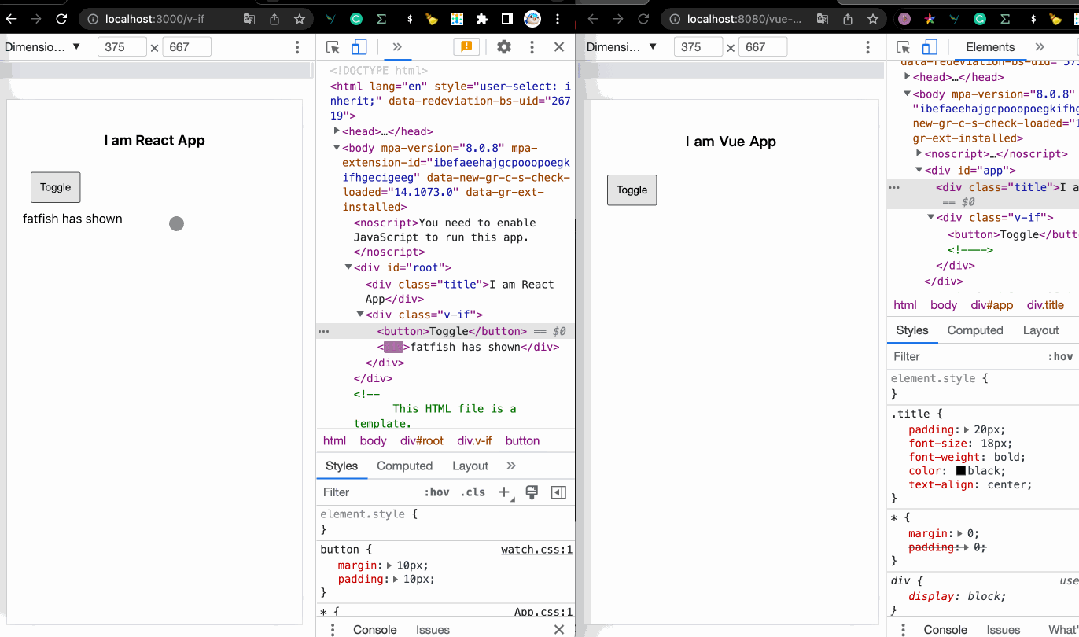The width and height of the screenshot is (1079, 637).
Task: Open the Sigma extension in React window
Action: 381,19
